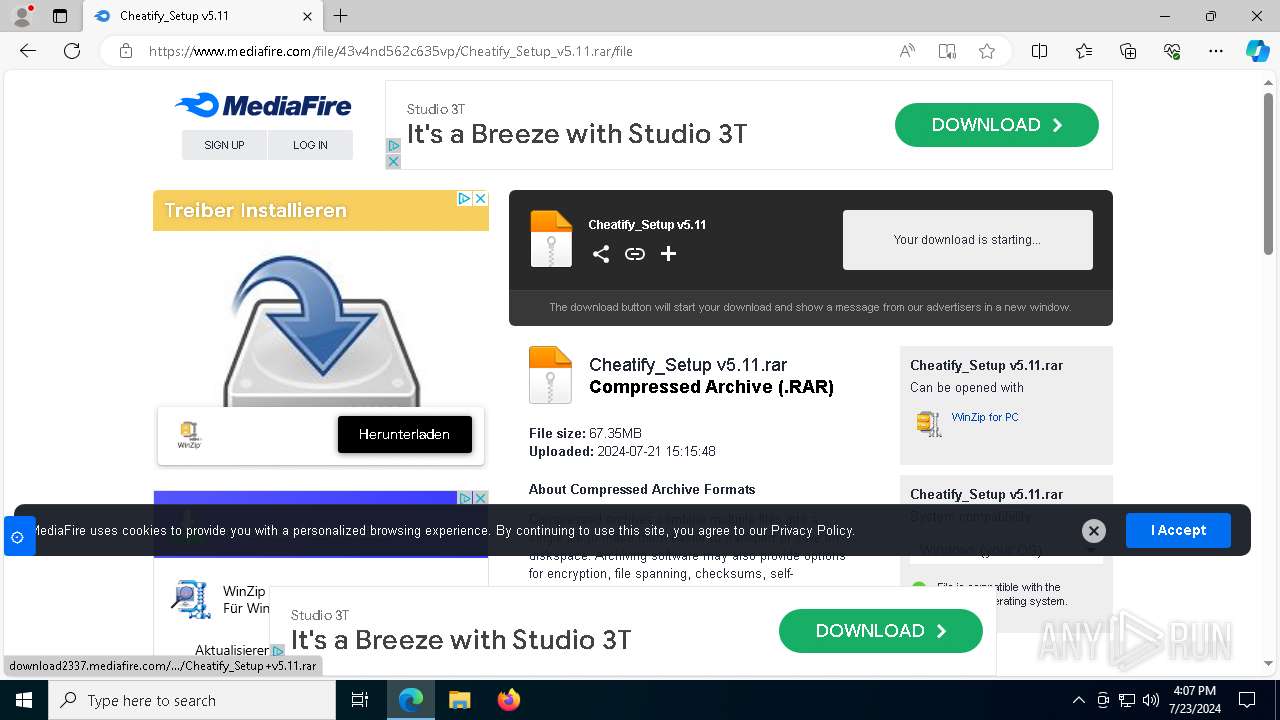Open WinZip for PC link
The image size is (1280, 720).
tap(985, 417)
